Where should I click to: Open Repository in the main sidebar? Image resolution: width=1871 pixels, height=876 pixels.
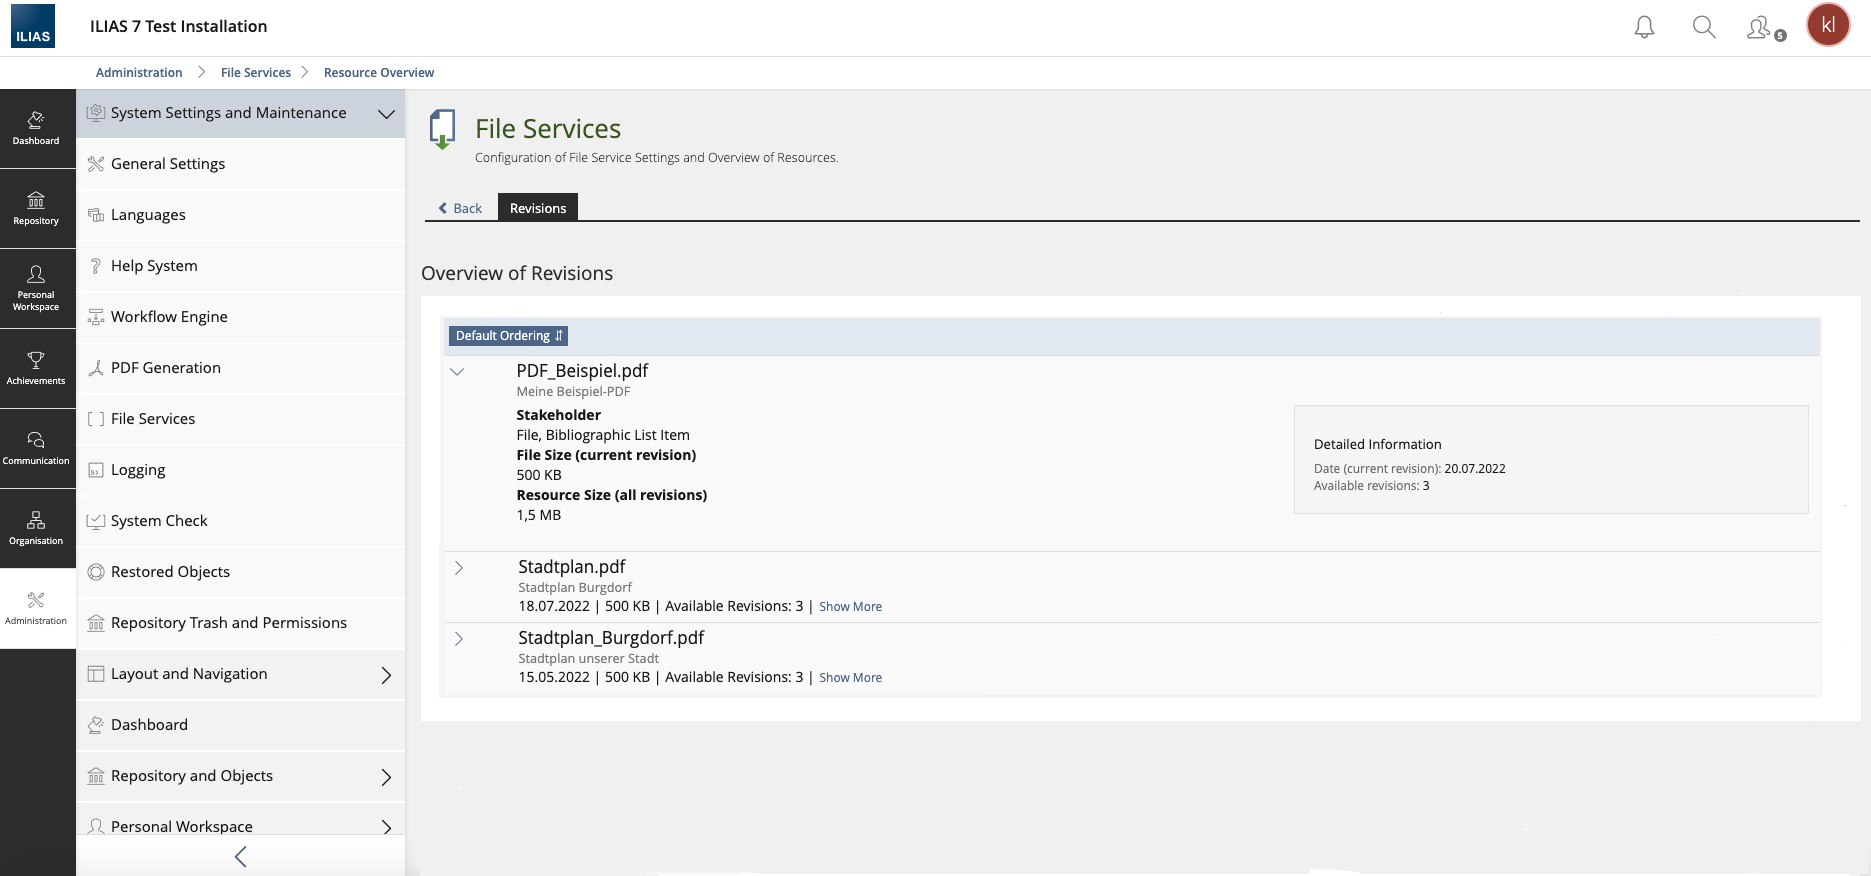36,208
